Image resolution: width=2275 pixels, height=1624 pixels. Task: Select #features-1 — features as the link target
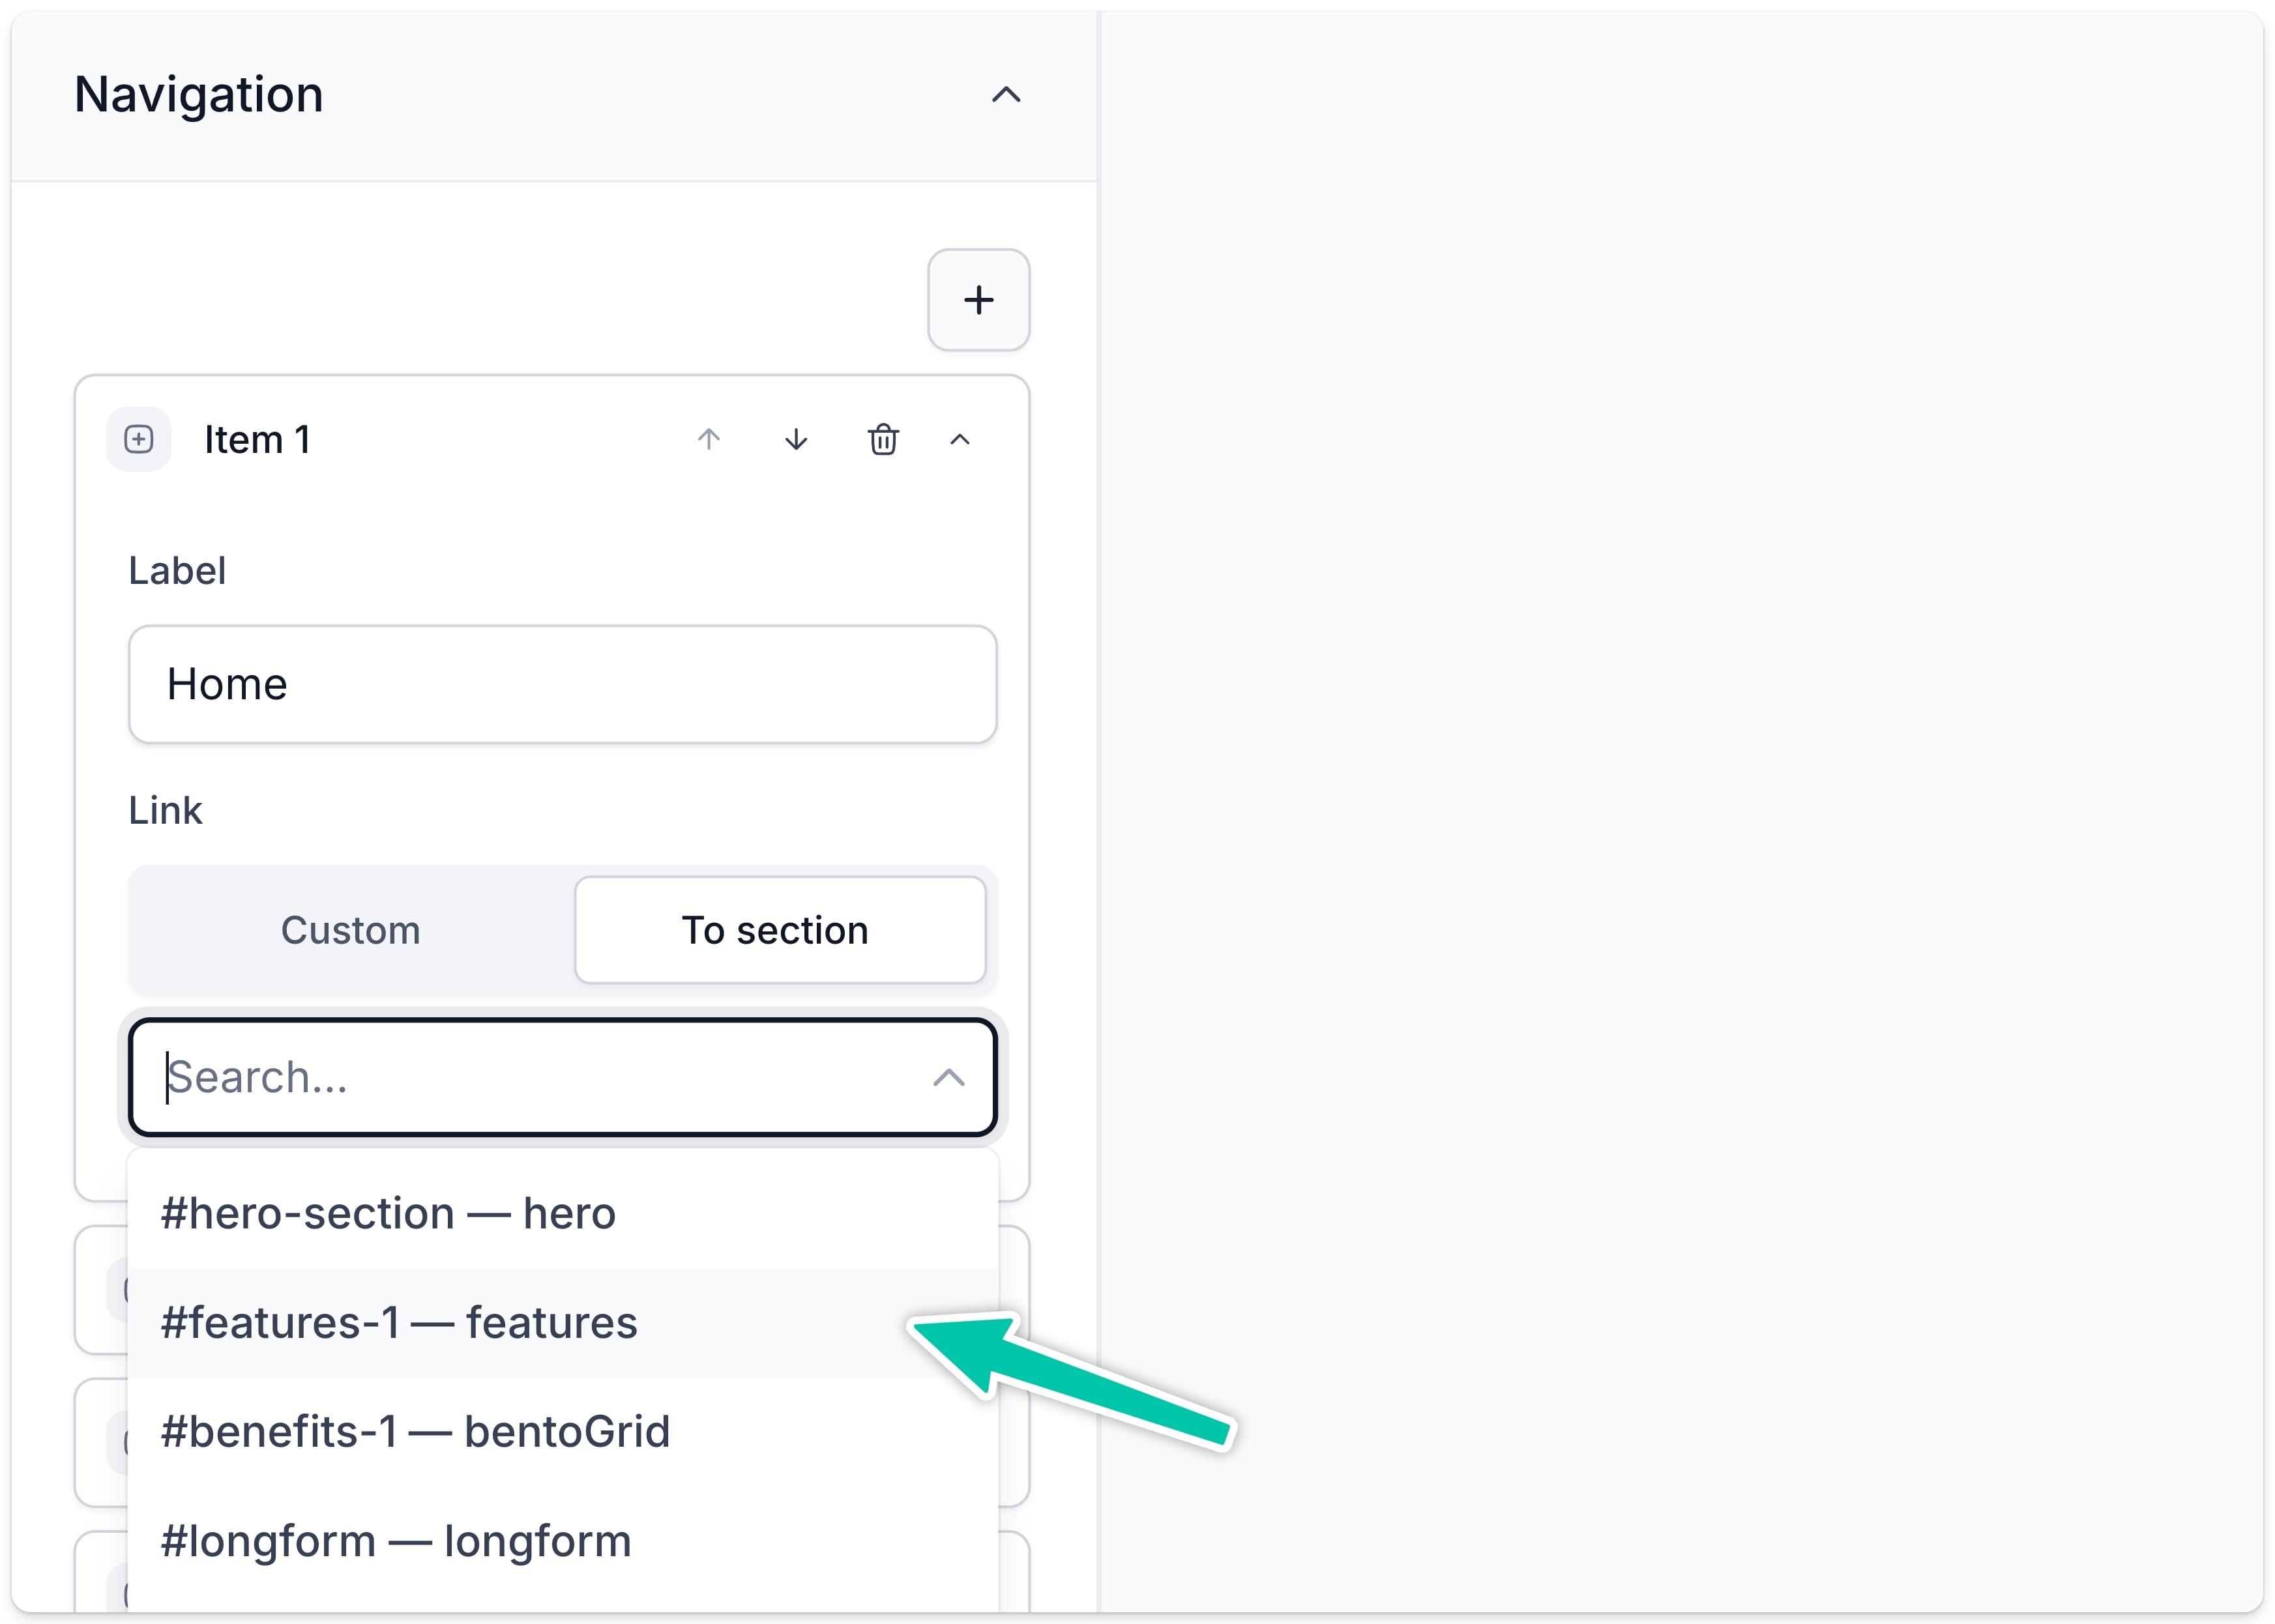[x=400, y=1322]
